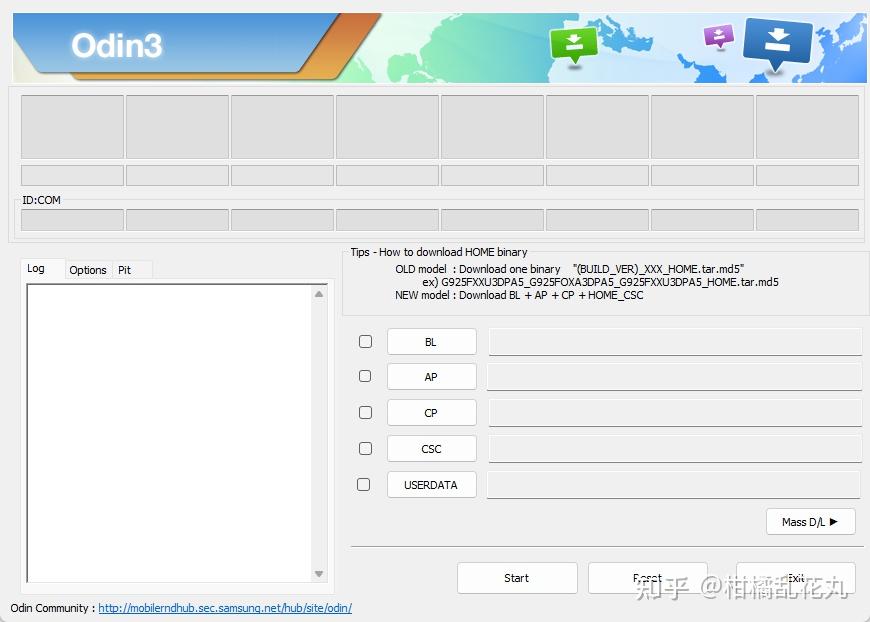The image size is (870, 622).
Task: Click inside the empty Log text area
Action: click(169, 433)
